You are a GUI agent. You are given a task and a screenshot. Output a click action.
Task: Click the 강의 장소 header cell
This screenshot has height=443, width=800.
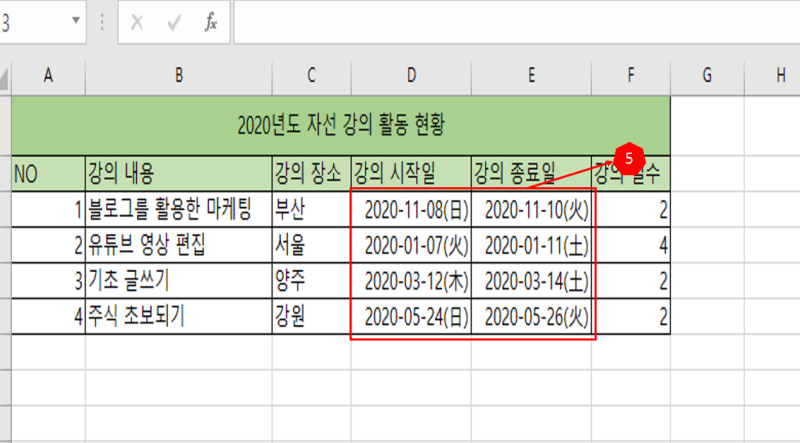pos(311,174)
